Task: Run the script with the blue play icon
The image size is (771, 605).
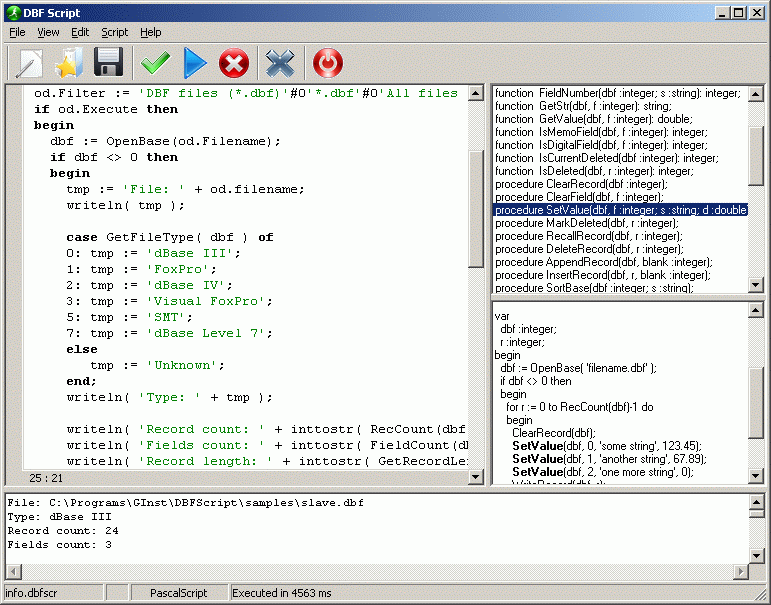Action: pos(195,63)
